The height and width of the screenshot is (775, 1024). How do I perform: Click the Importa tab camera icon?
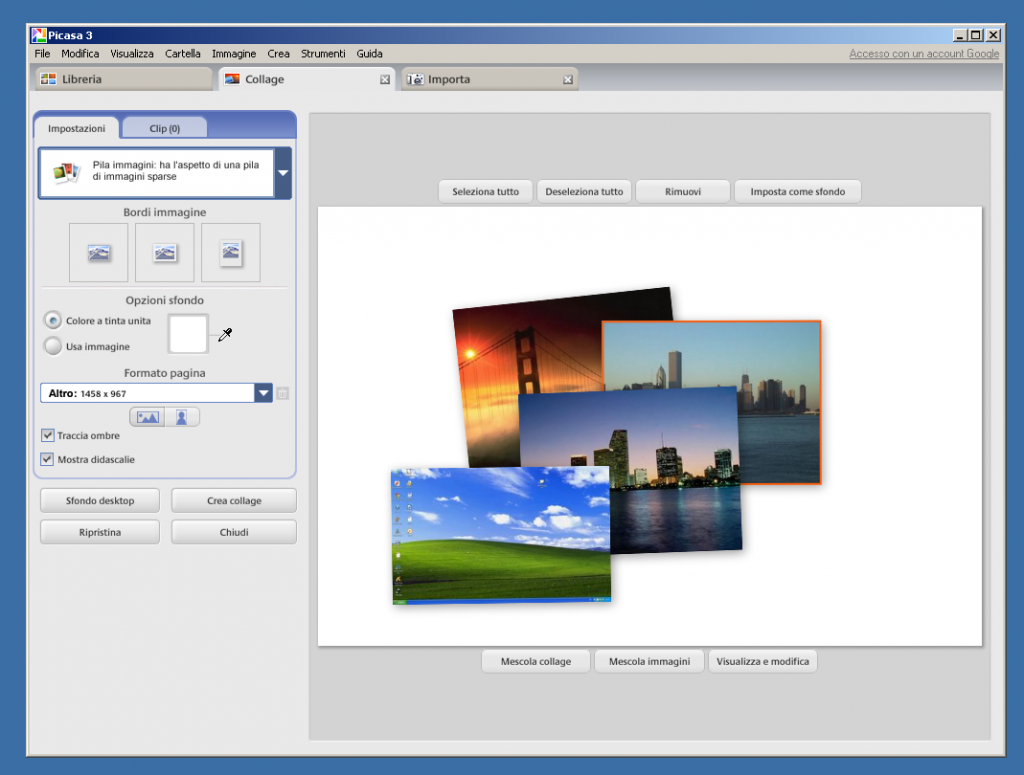(x=413, y=78)
